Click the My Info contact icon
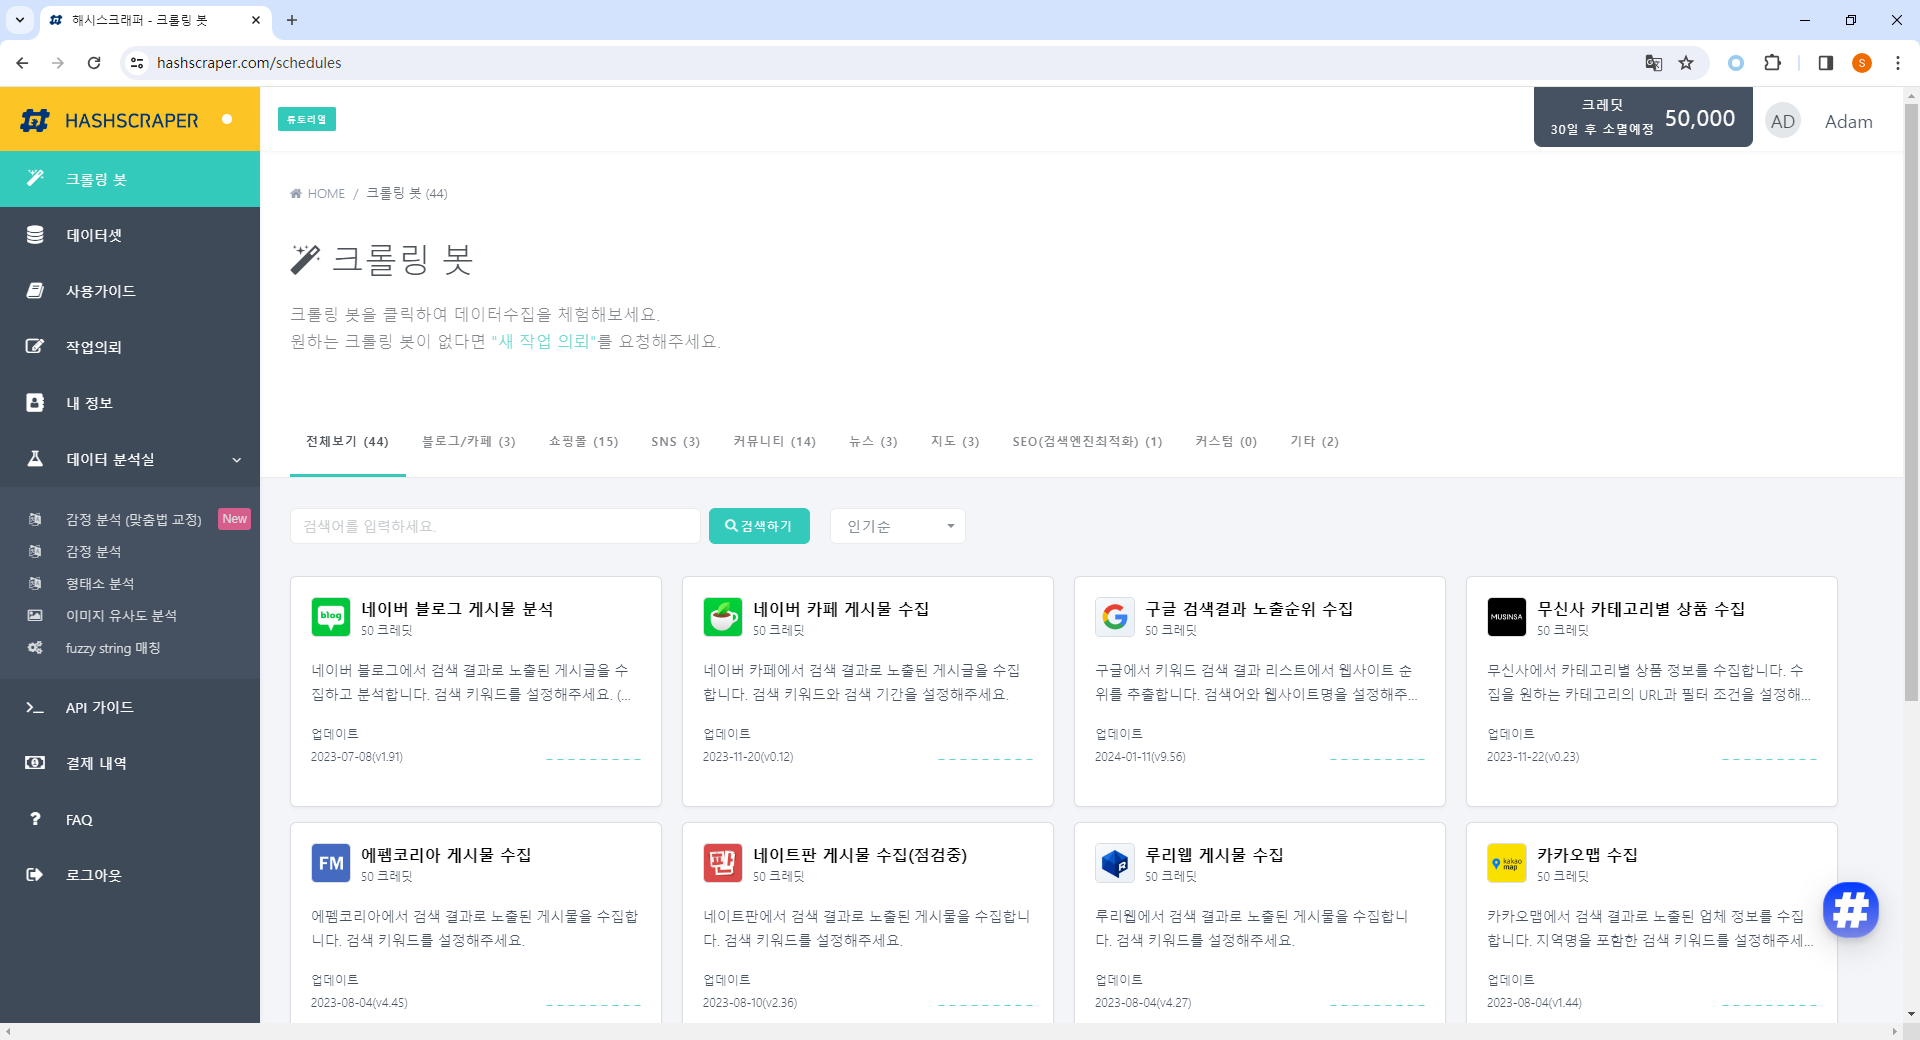1920x1040 pixels. (x=35, y=402)
